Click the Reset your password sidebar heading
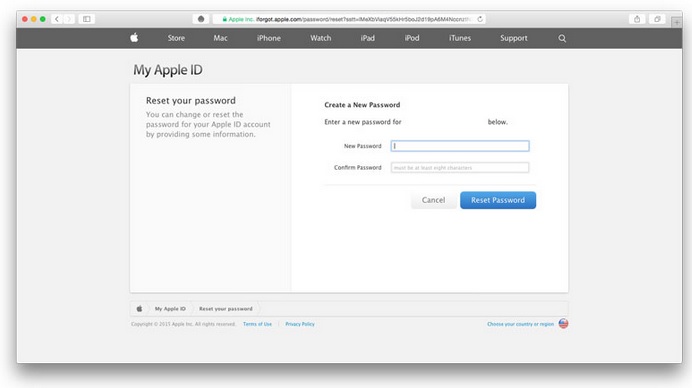Screen dimensions: 692x388 pos(191,101)
